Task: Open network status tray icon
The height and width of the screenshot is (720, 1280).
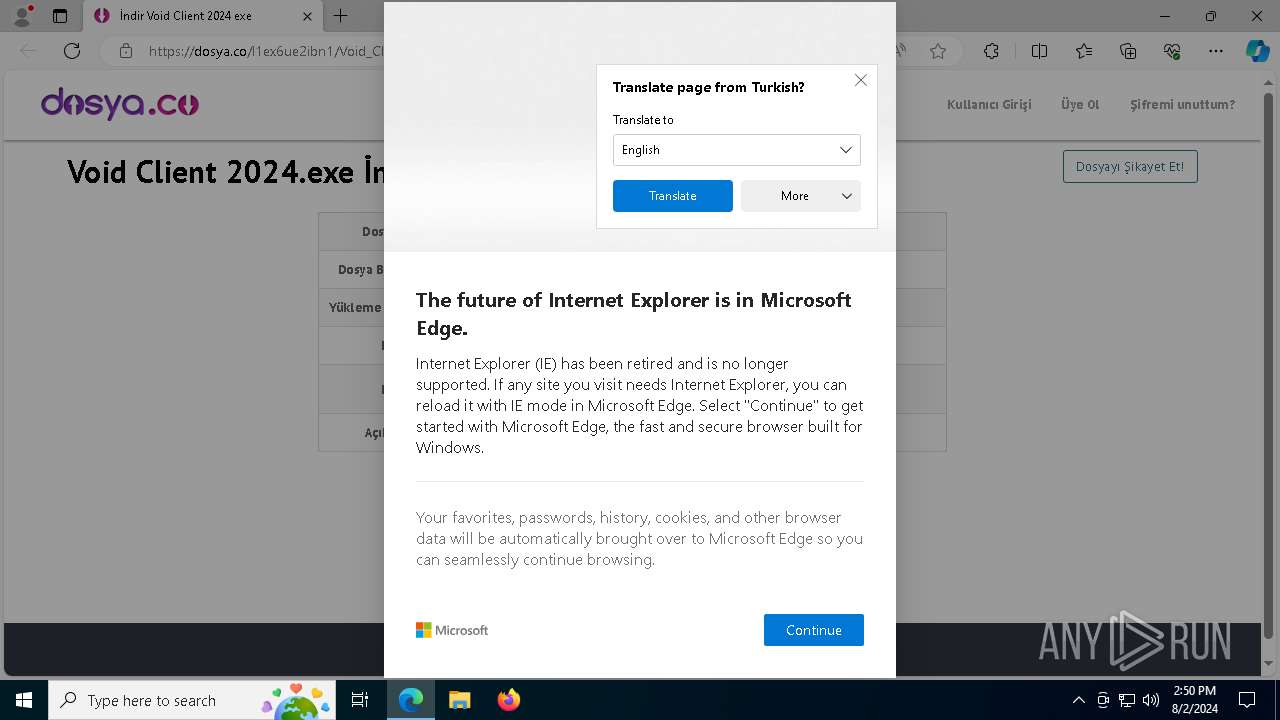Action: tap(1127, 700)
